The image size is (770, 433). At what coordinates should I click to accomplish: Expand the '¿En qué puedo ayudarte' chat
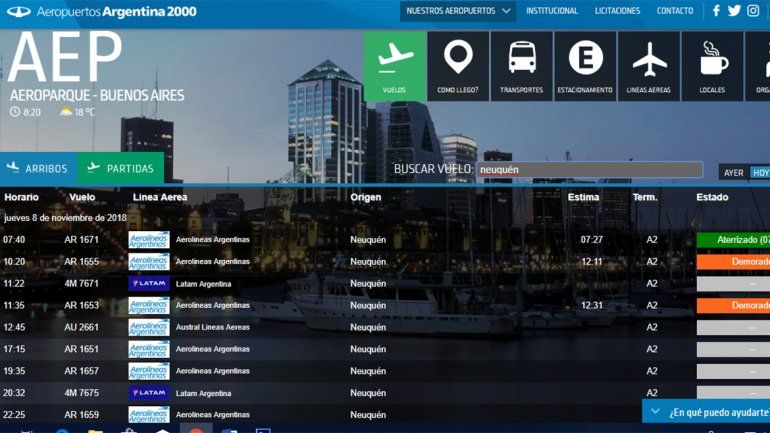click(705, 411)
